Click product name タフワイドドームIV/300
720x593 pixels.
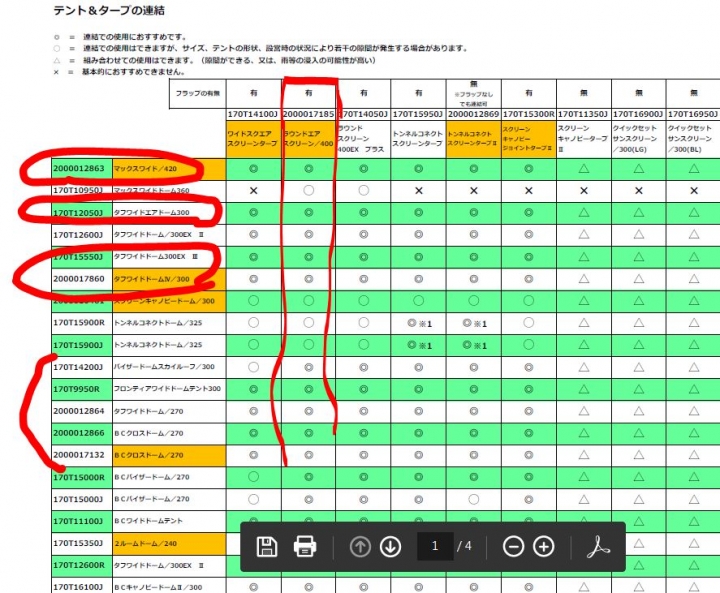pos(152,279)
